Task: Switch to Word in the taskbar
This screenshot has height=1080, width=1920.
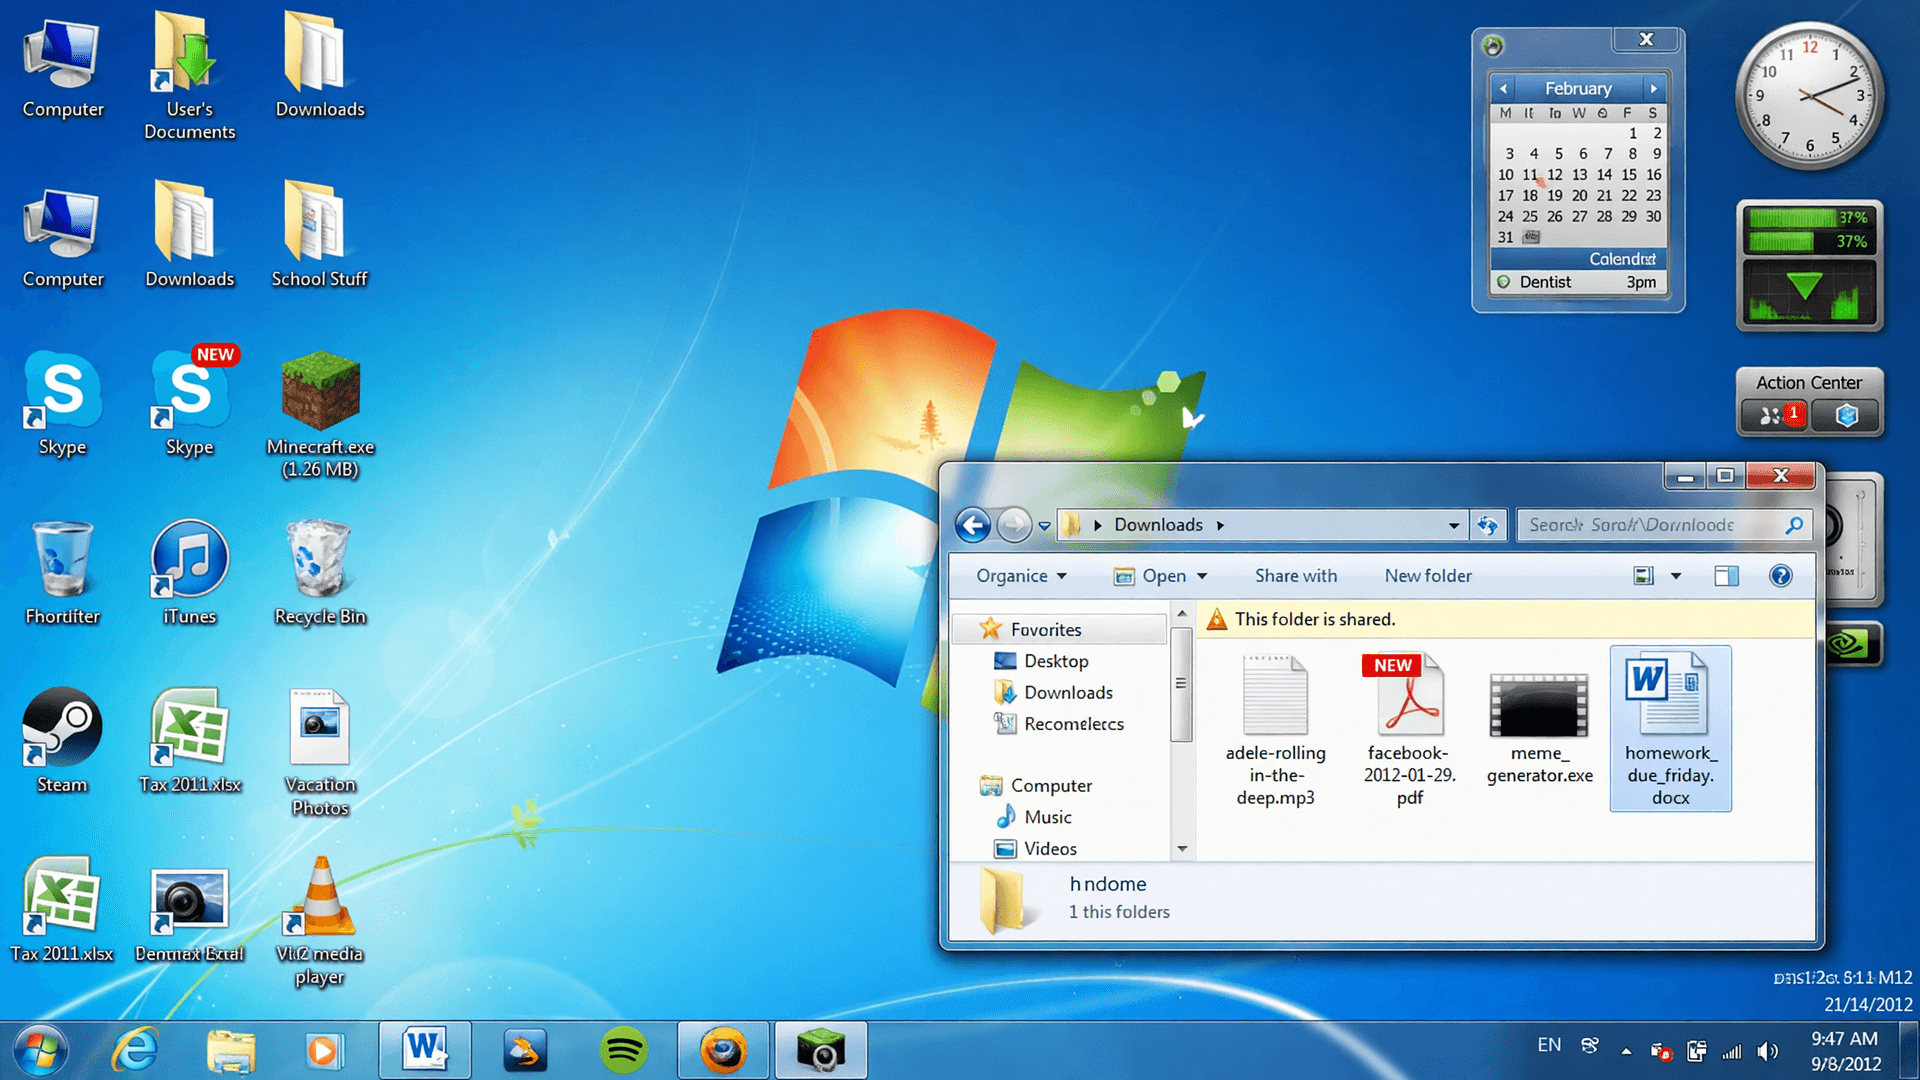Action: tap(424, 1050)
